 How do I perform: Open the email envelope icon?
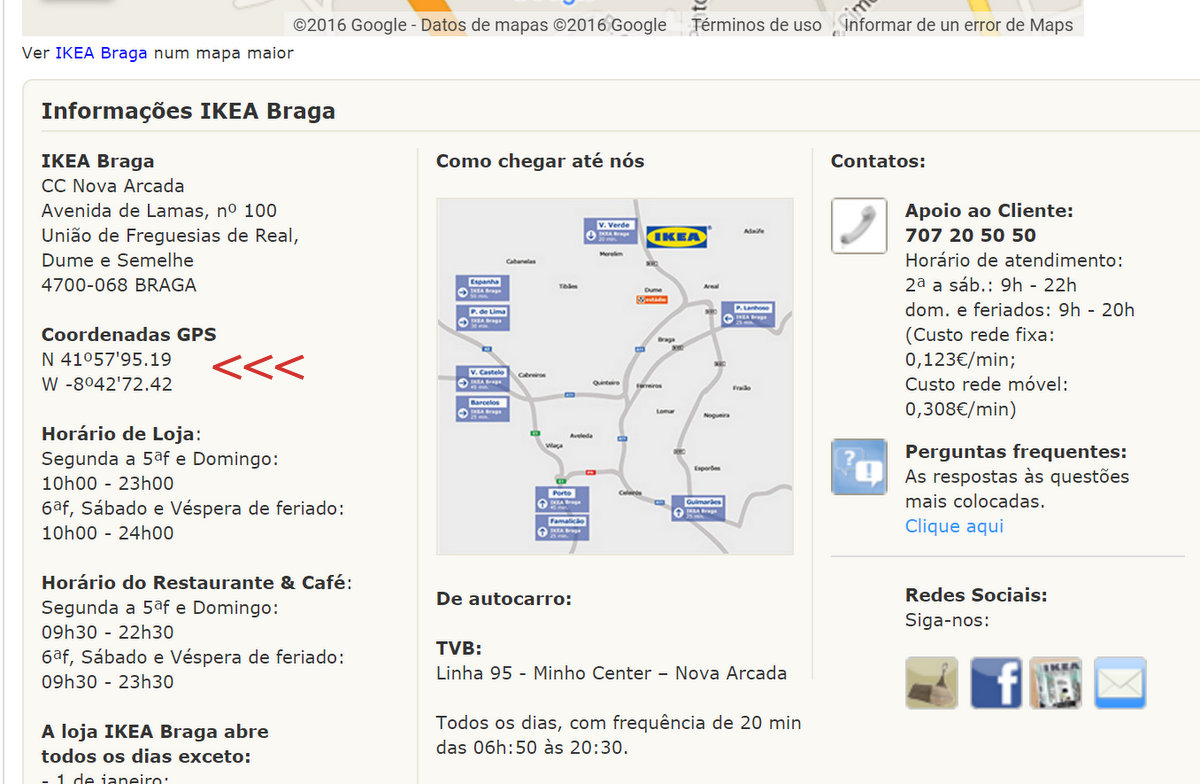1120,683
